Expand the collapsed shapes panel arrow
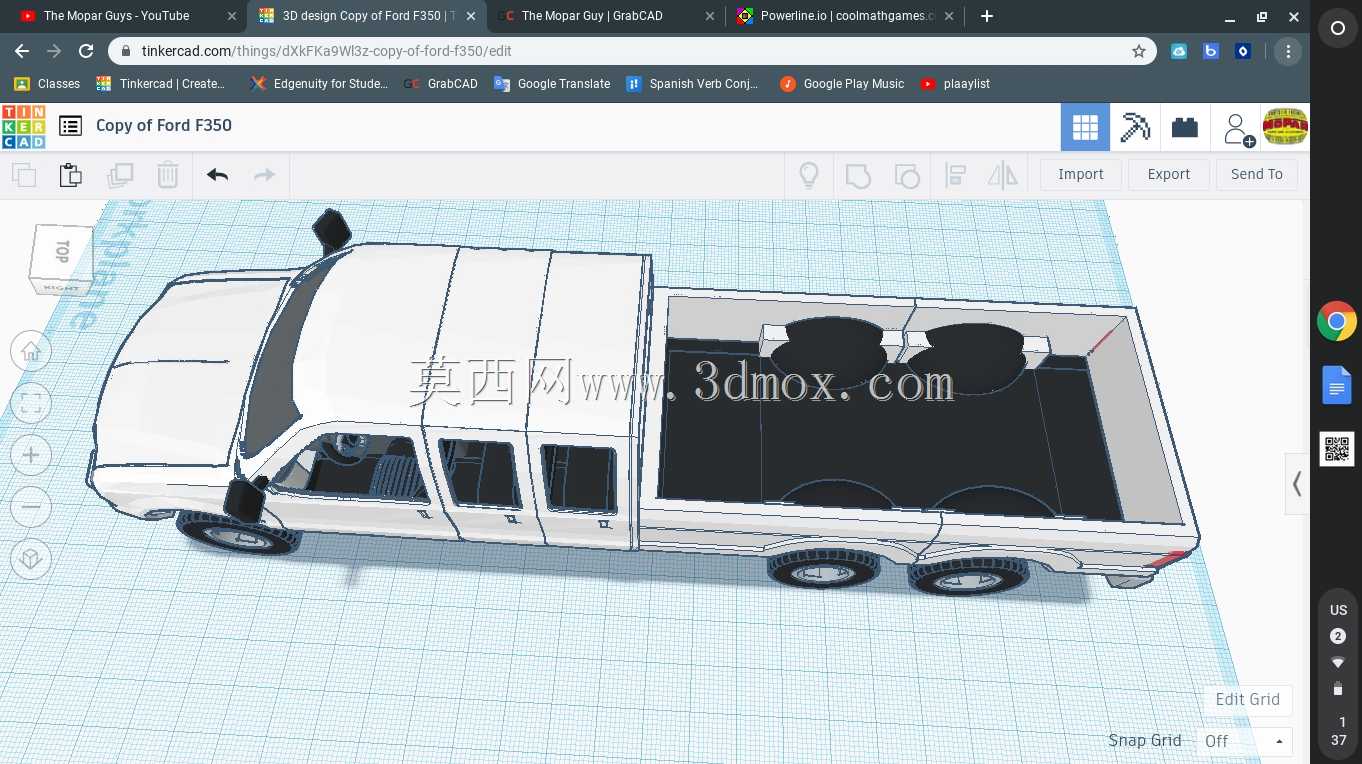This screenshot has height=764, width=1362. [1297, 484]
